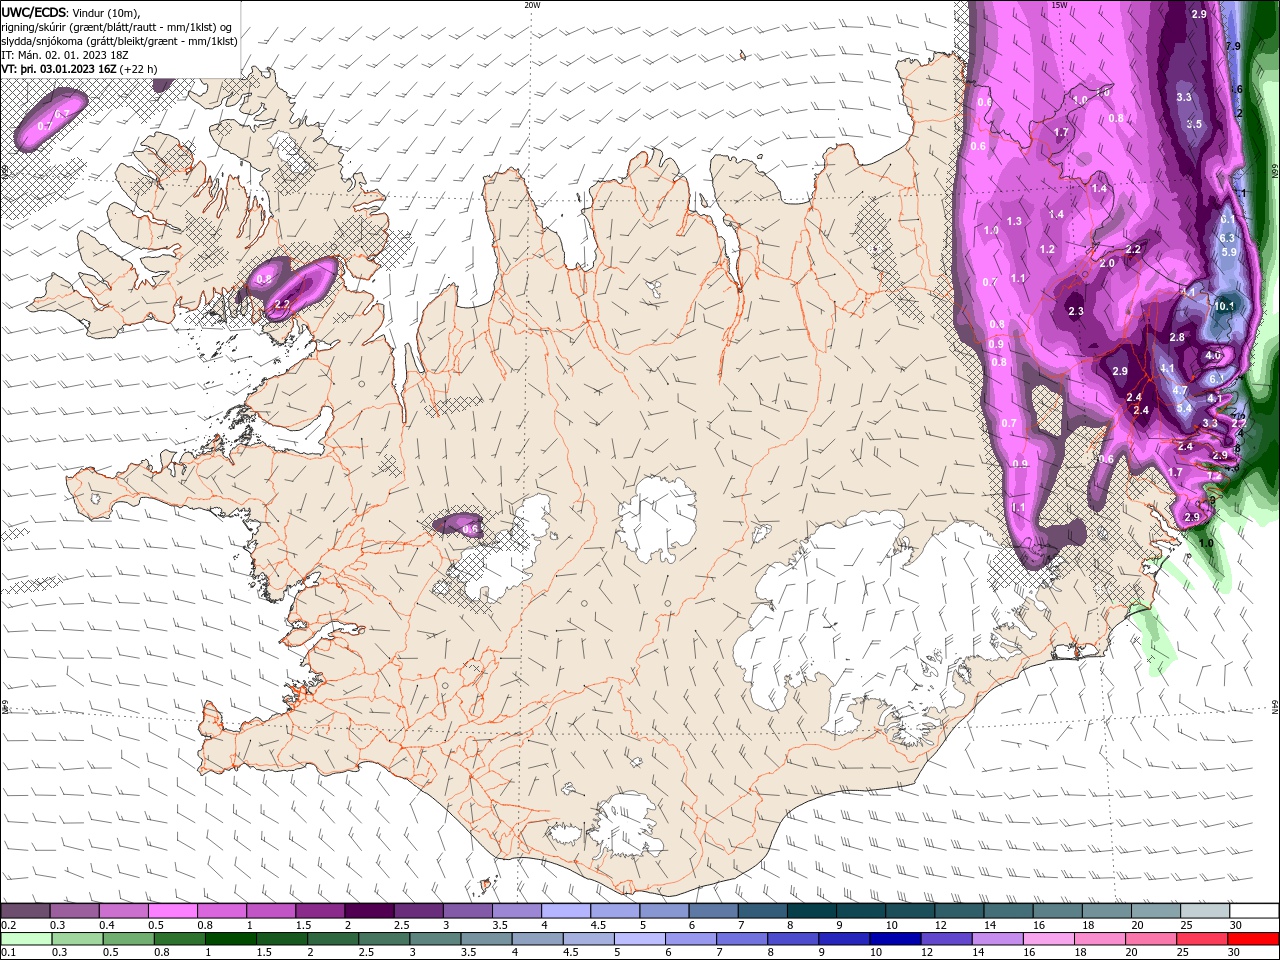Click the 0.1 label under lower legend row

[8, 952]
